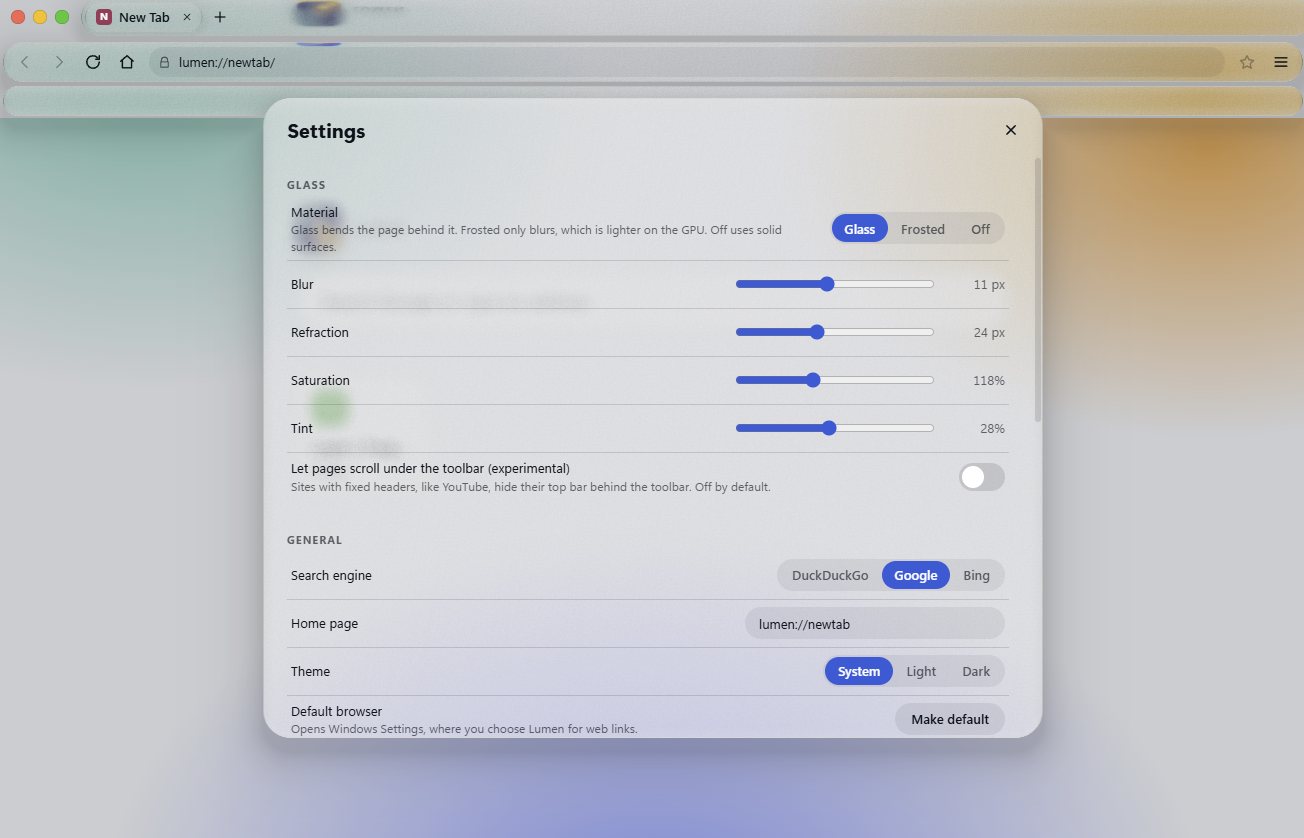Choose DuckDuckGo as search engine
This screenshot has height=838, width=1304.
pos(830,575)
